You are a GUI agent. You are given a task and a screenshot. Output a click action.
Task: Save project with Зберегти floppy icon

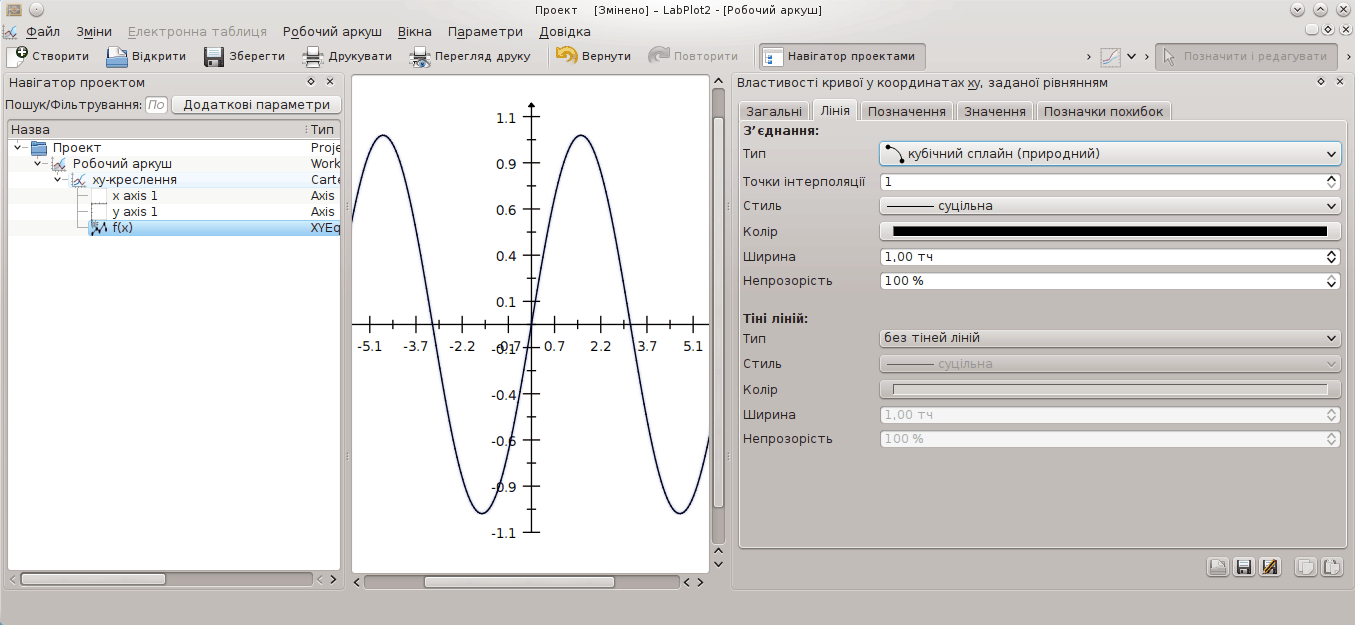click(214, 56)
